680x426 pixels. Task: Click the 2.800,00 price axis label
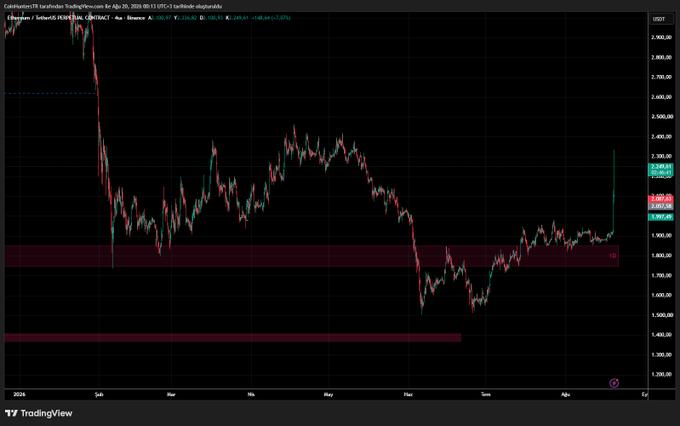pos(661,57)
